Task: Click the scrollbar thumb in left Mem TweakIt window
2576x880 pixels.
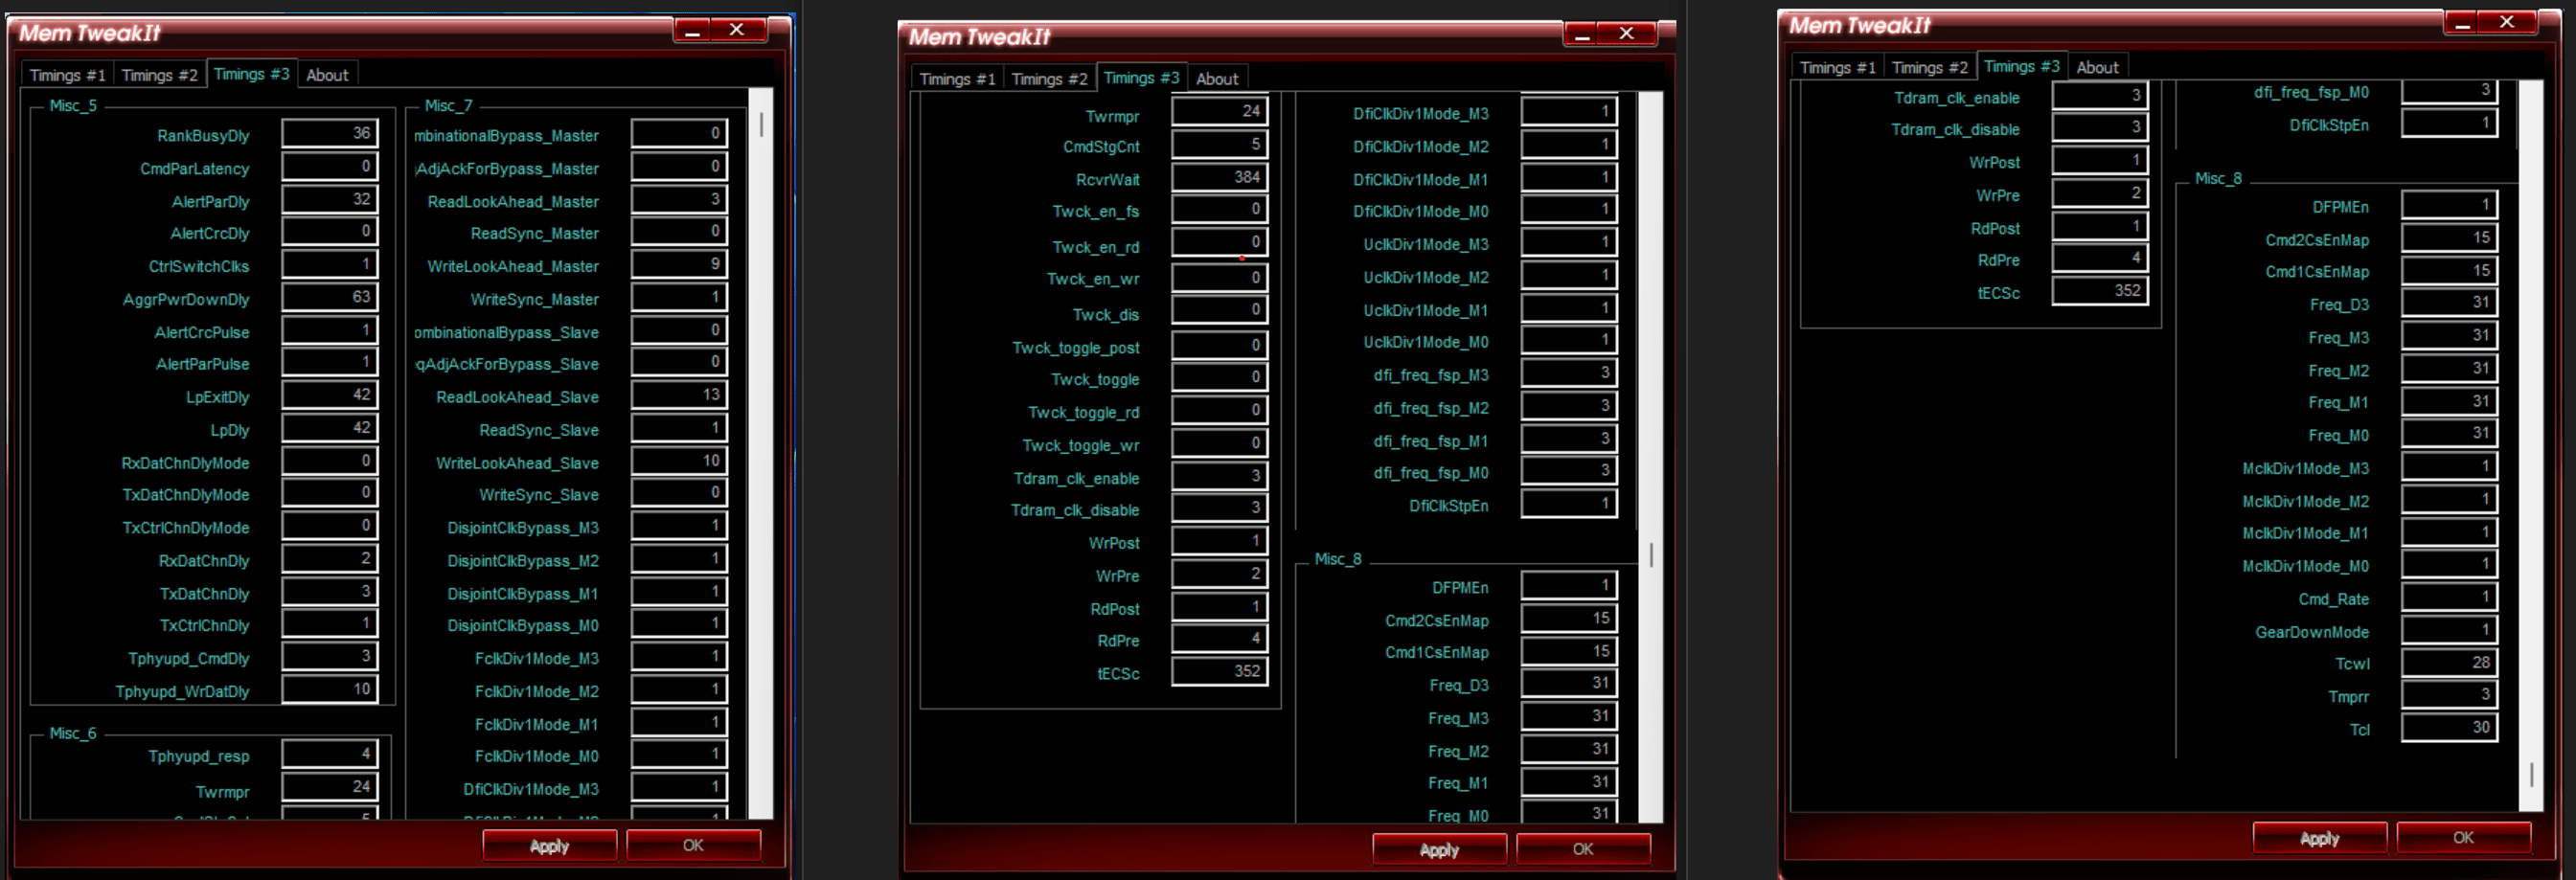Action: click(762, 124)
